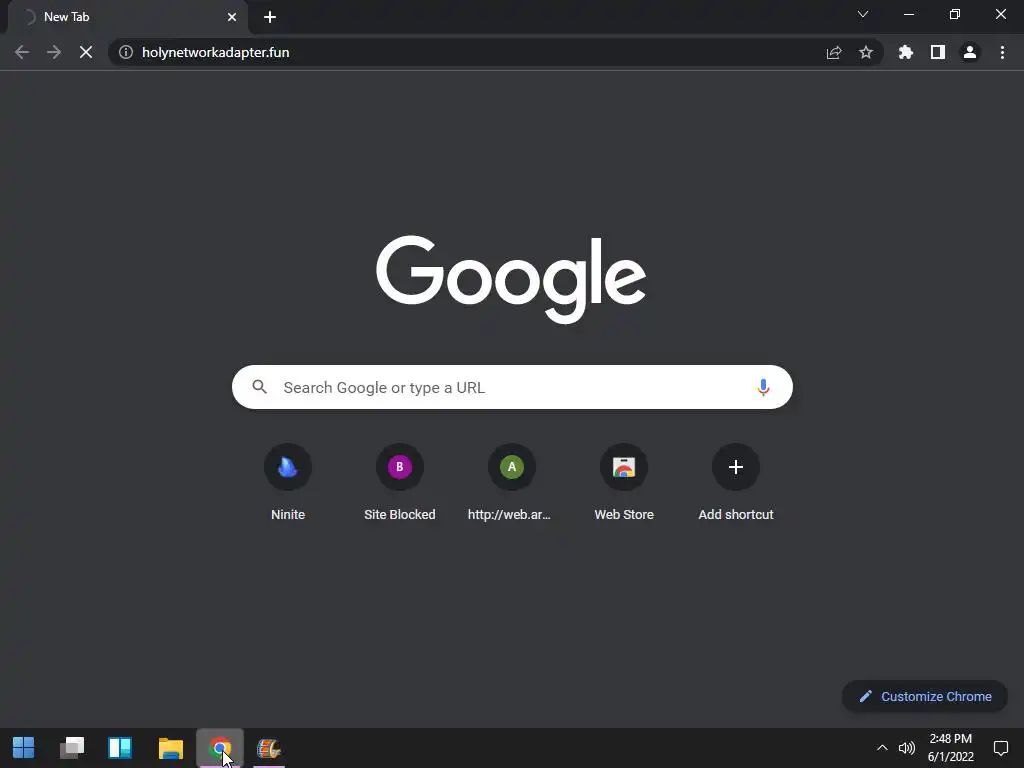Start voice search with microphone
This screenshot has width=1024, height=768.
763,387
